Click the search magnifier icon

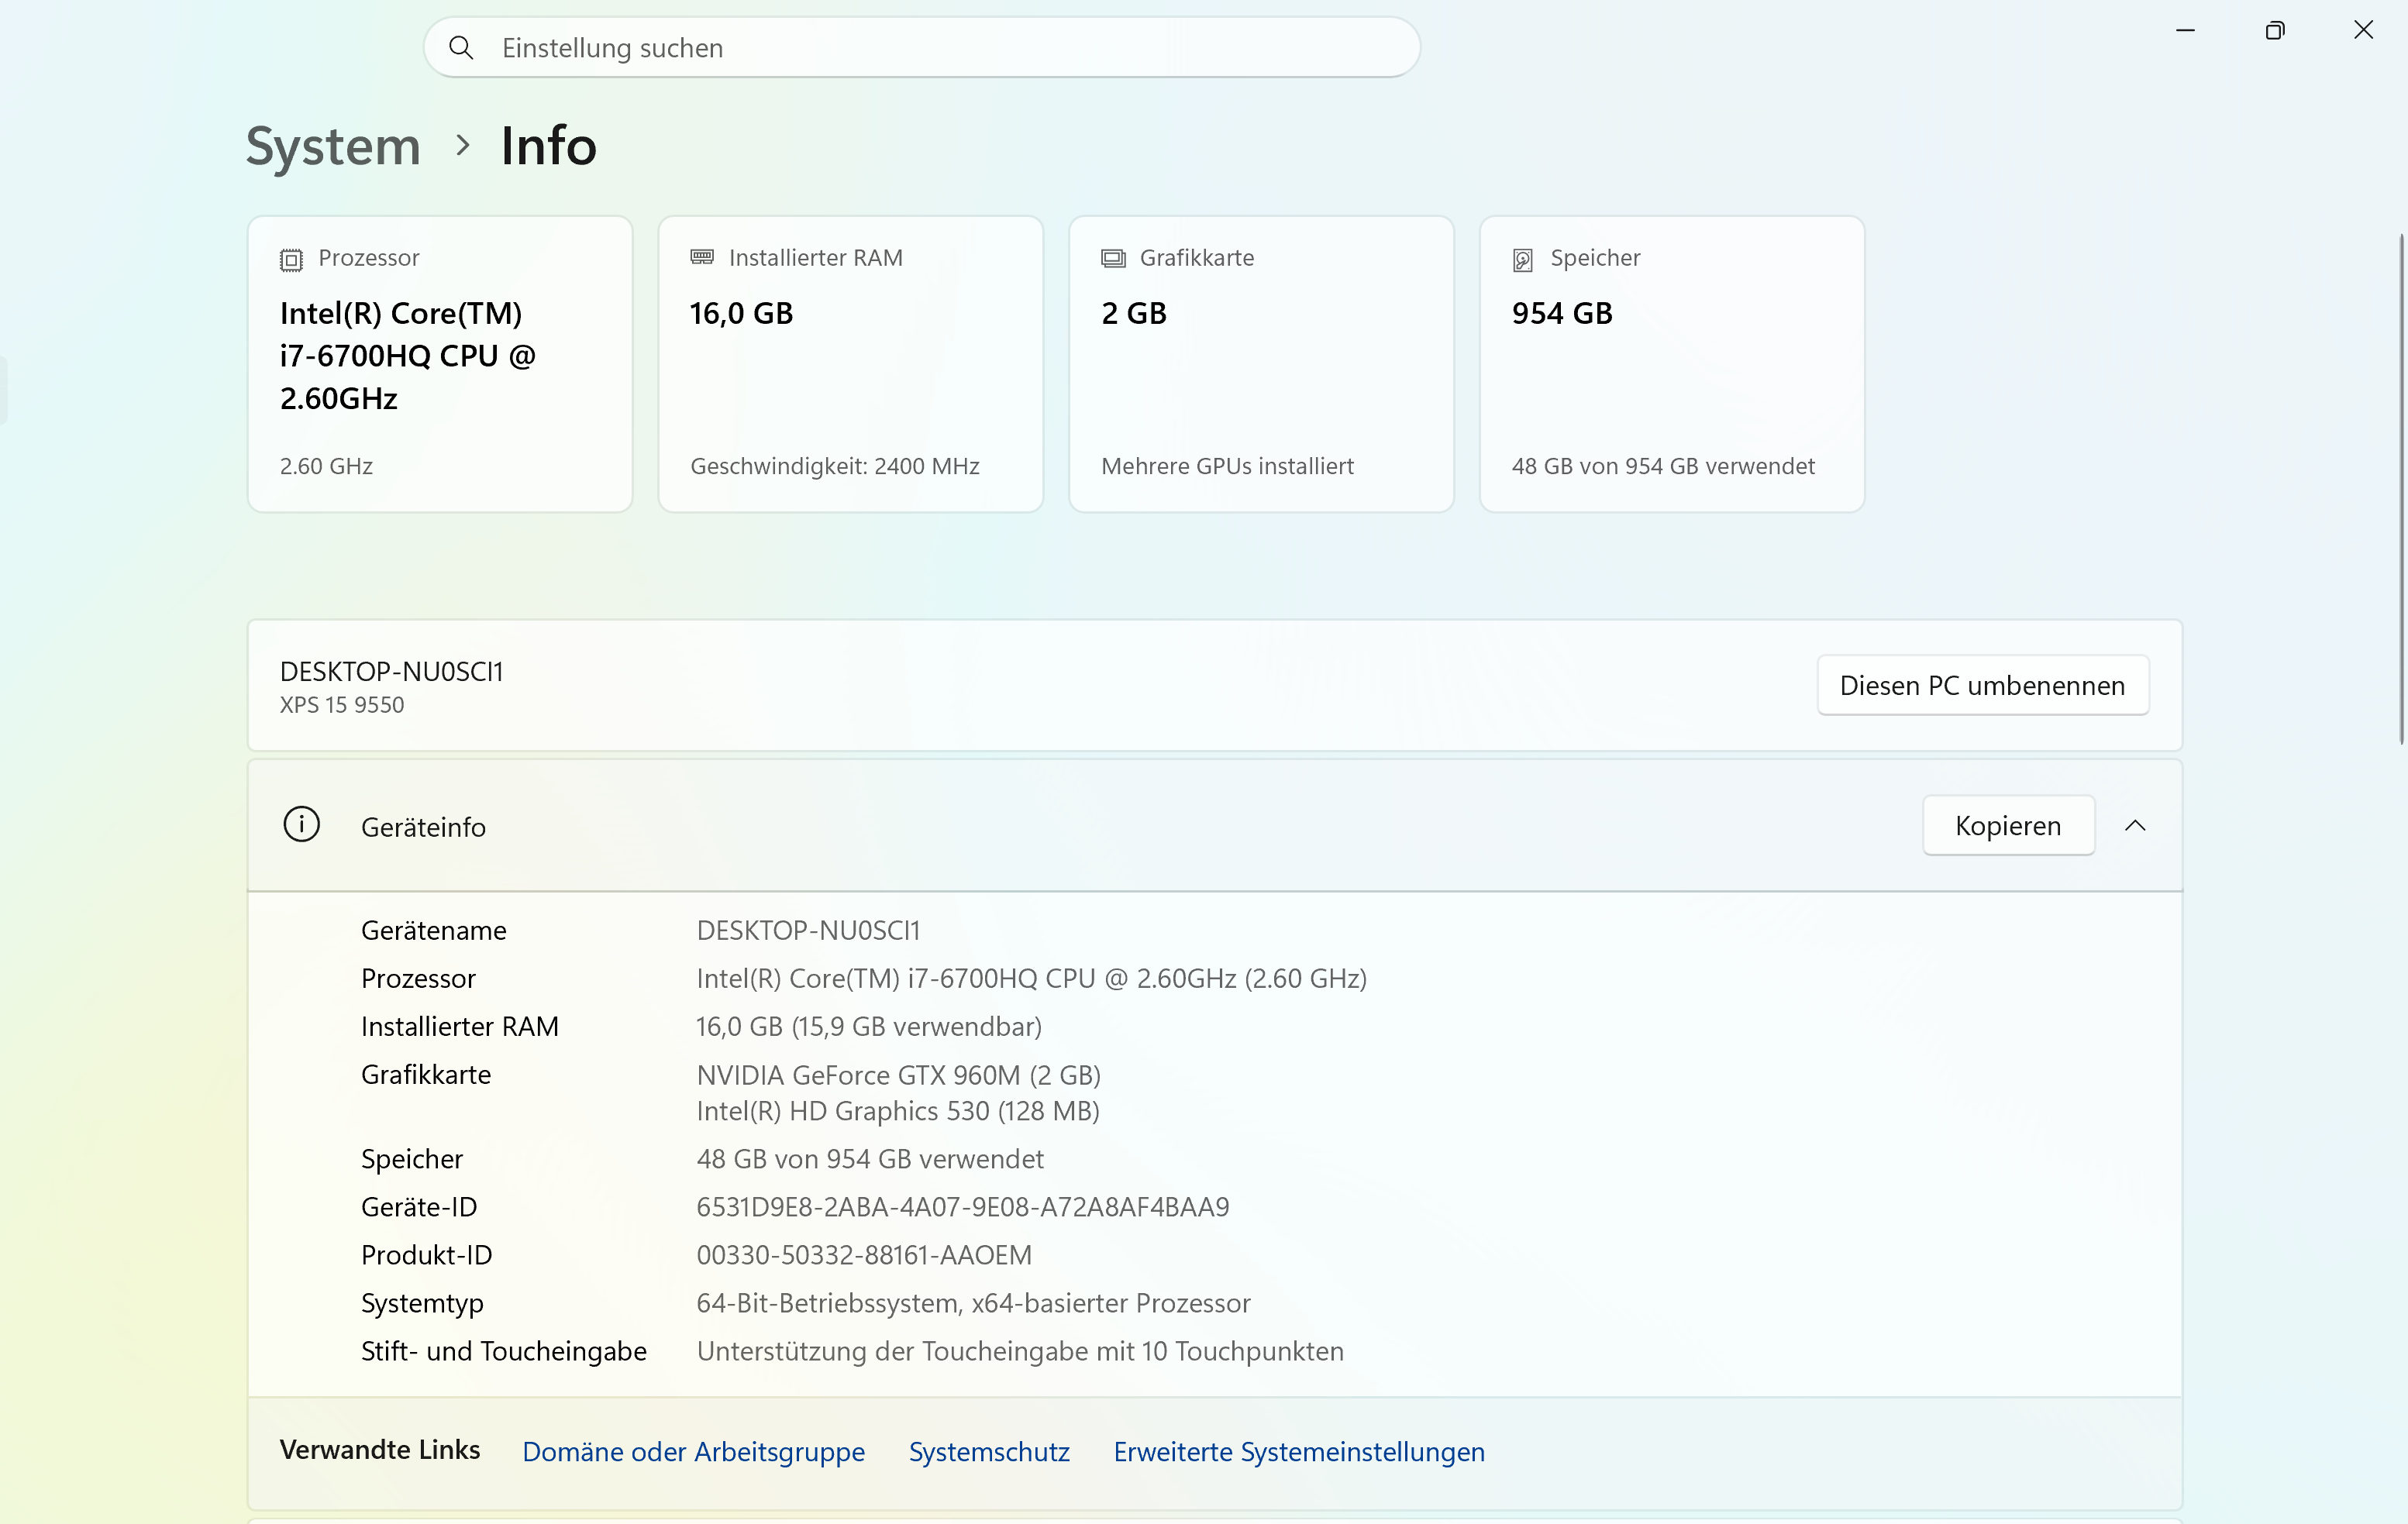click(x=461, y=47)
